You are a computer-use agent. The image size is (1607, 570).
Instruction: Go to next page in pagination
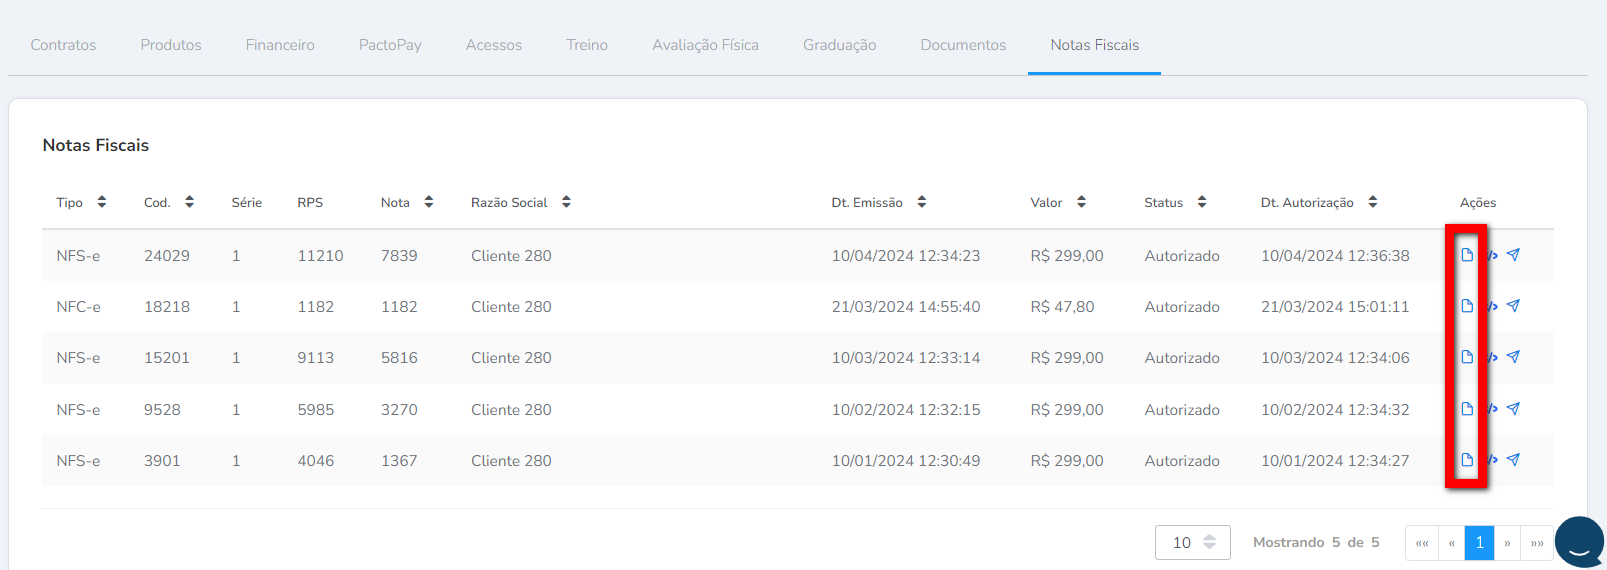point(1507,543)
